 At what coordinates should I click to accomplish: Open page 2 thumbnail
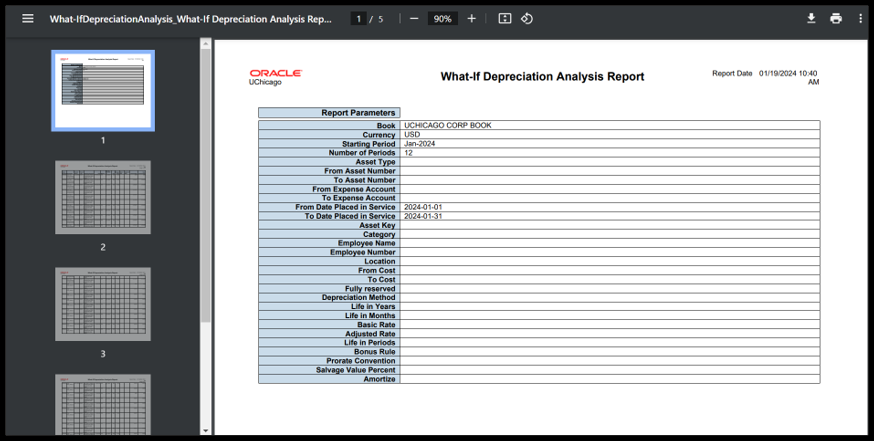pyautogui.click(x=103, y=197)
